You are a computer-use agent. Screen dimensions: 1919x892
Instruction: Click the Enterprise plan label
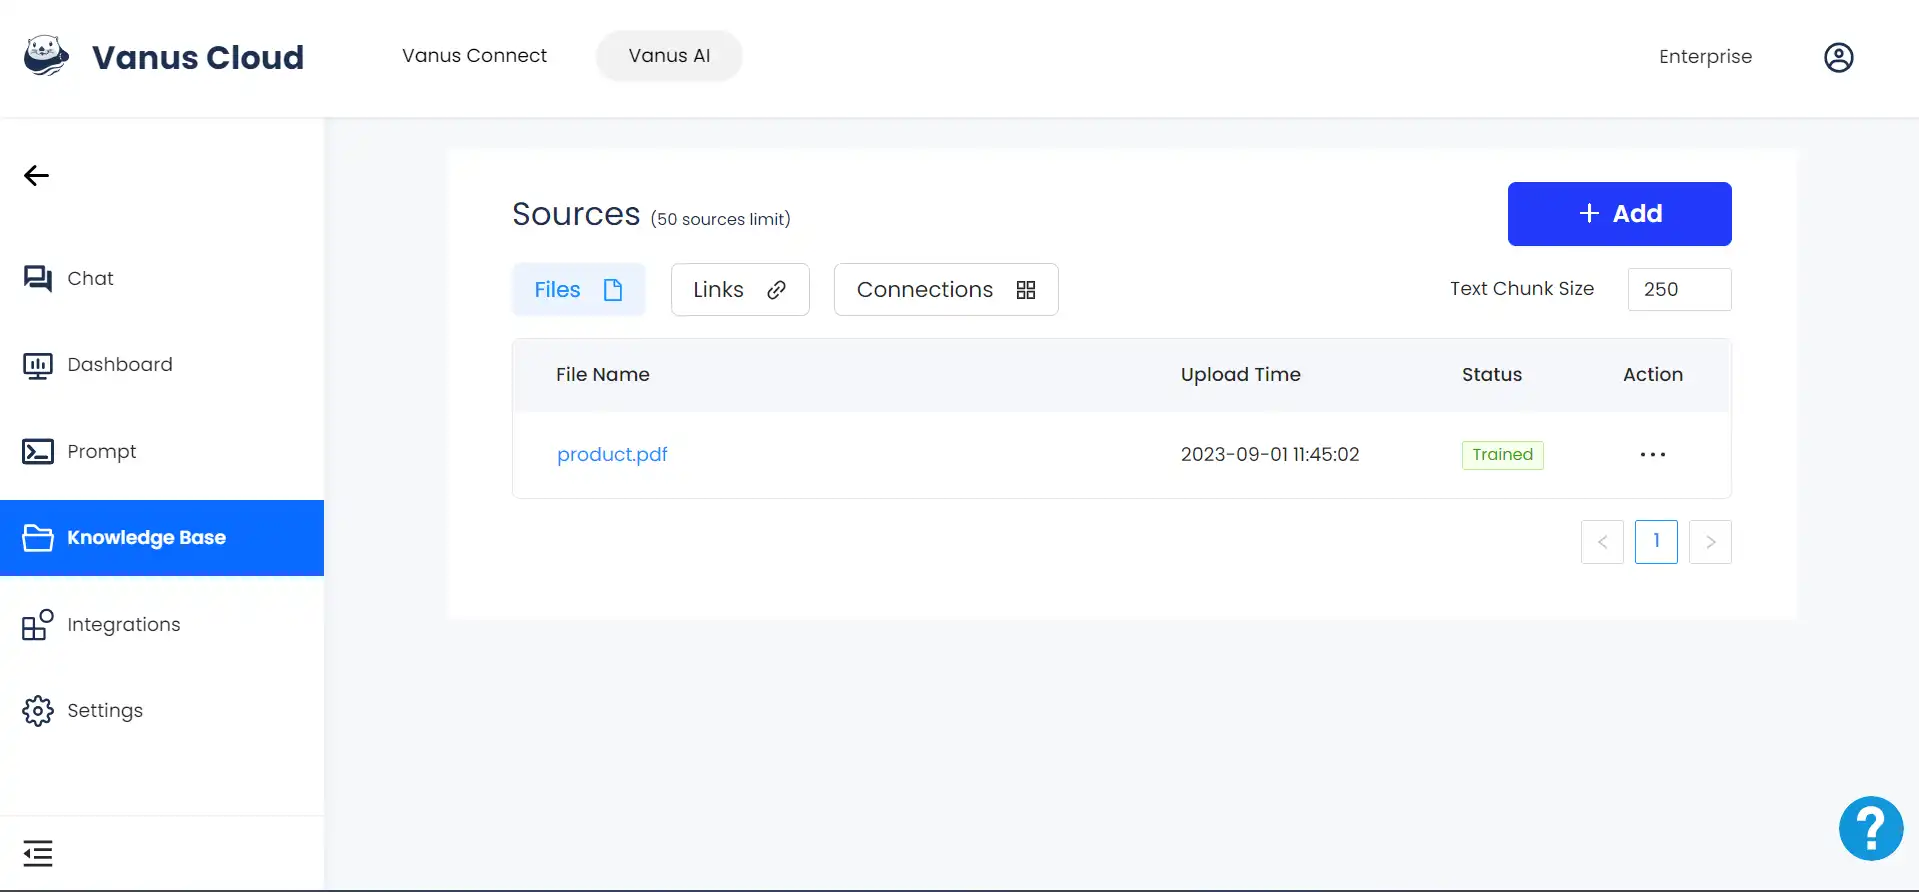(x=1705, y=57)
